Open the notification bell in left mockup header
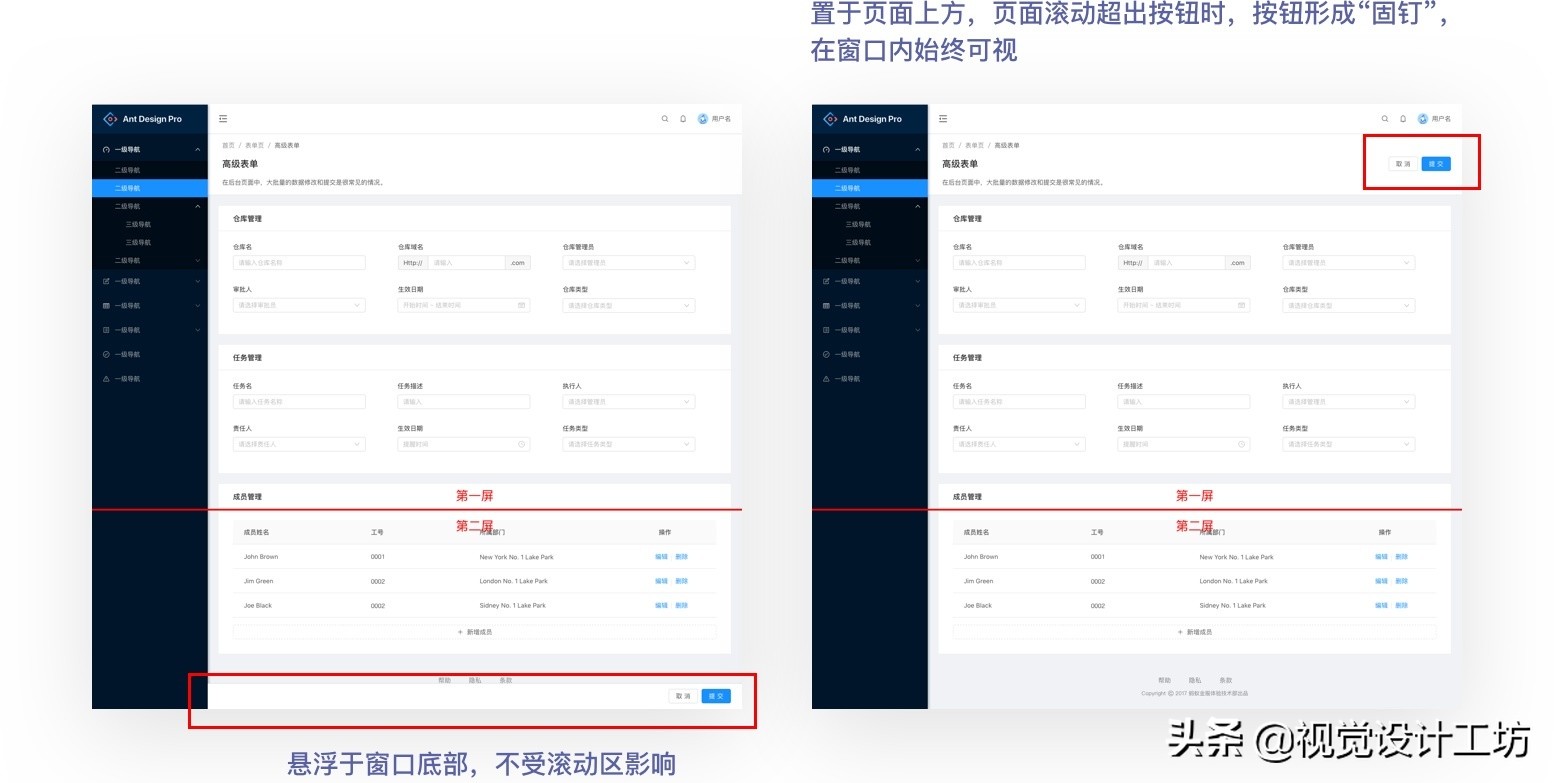 (x=683, y=119)
